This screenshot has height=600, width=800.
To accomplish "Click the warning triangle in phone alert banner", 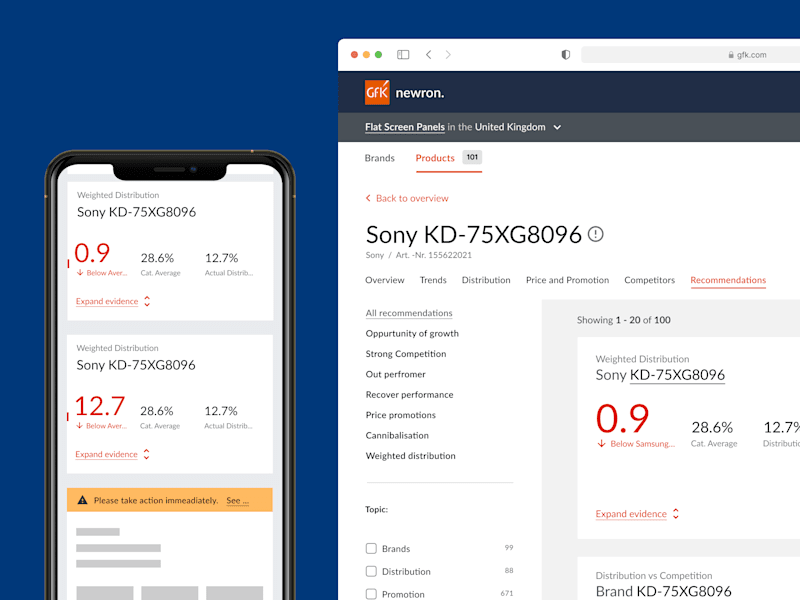I will tap(82, 500).
